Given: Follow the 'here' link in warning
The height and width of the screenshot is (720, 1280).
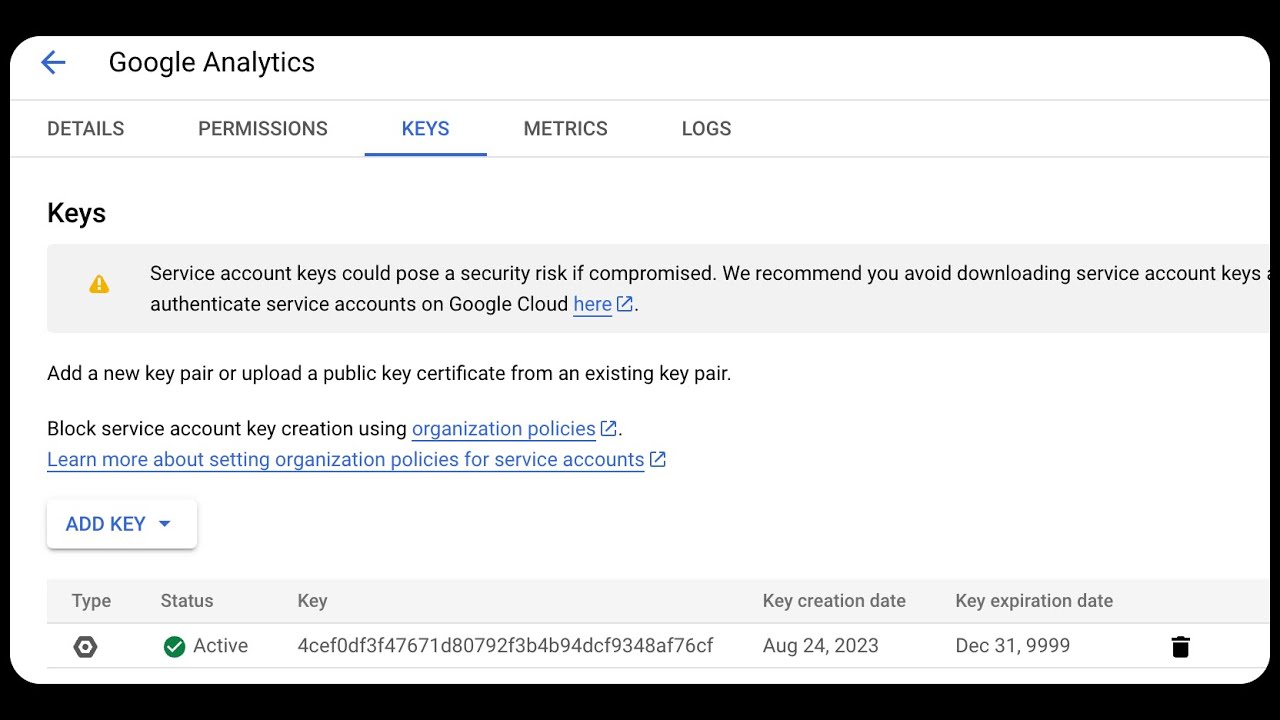Looking at the screenshot, I should tap(592, 305).
